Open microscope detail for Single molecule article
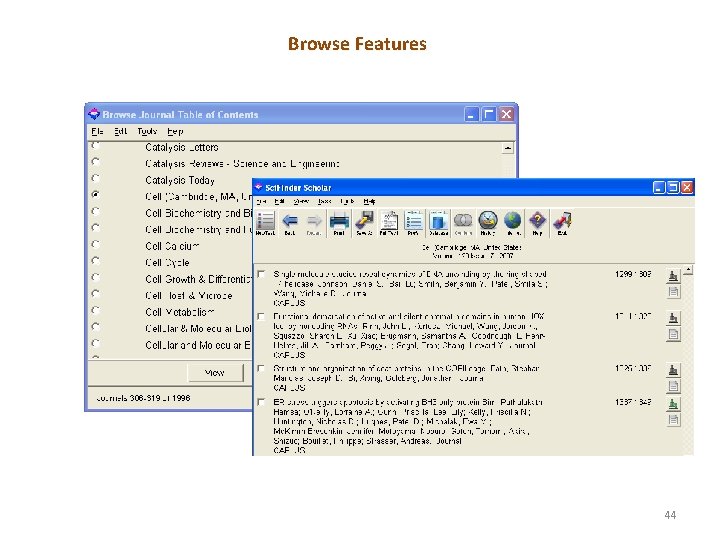The height and width of the screenshot is (540, 720). (x=673, y=276)
